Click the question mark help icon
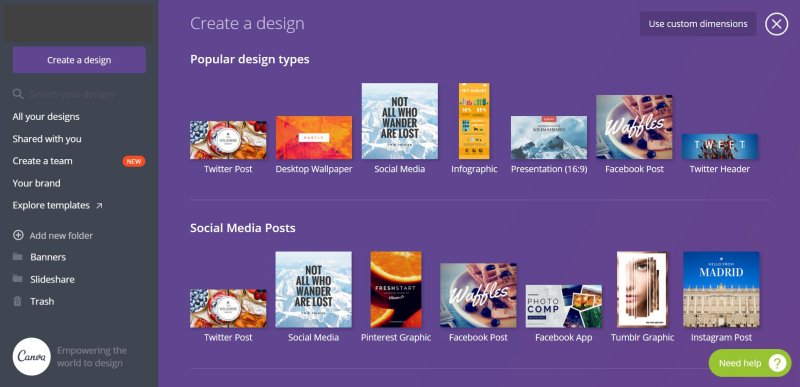The height and width of the screenshot is (387, 800). 778,363
